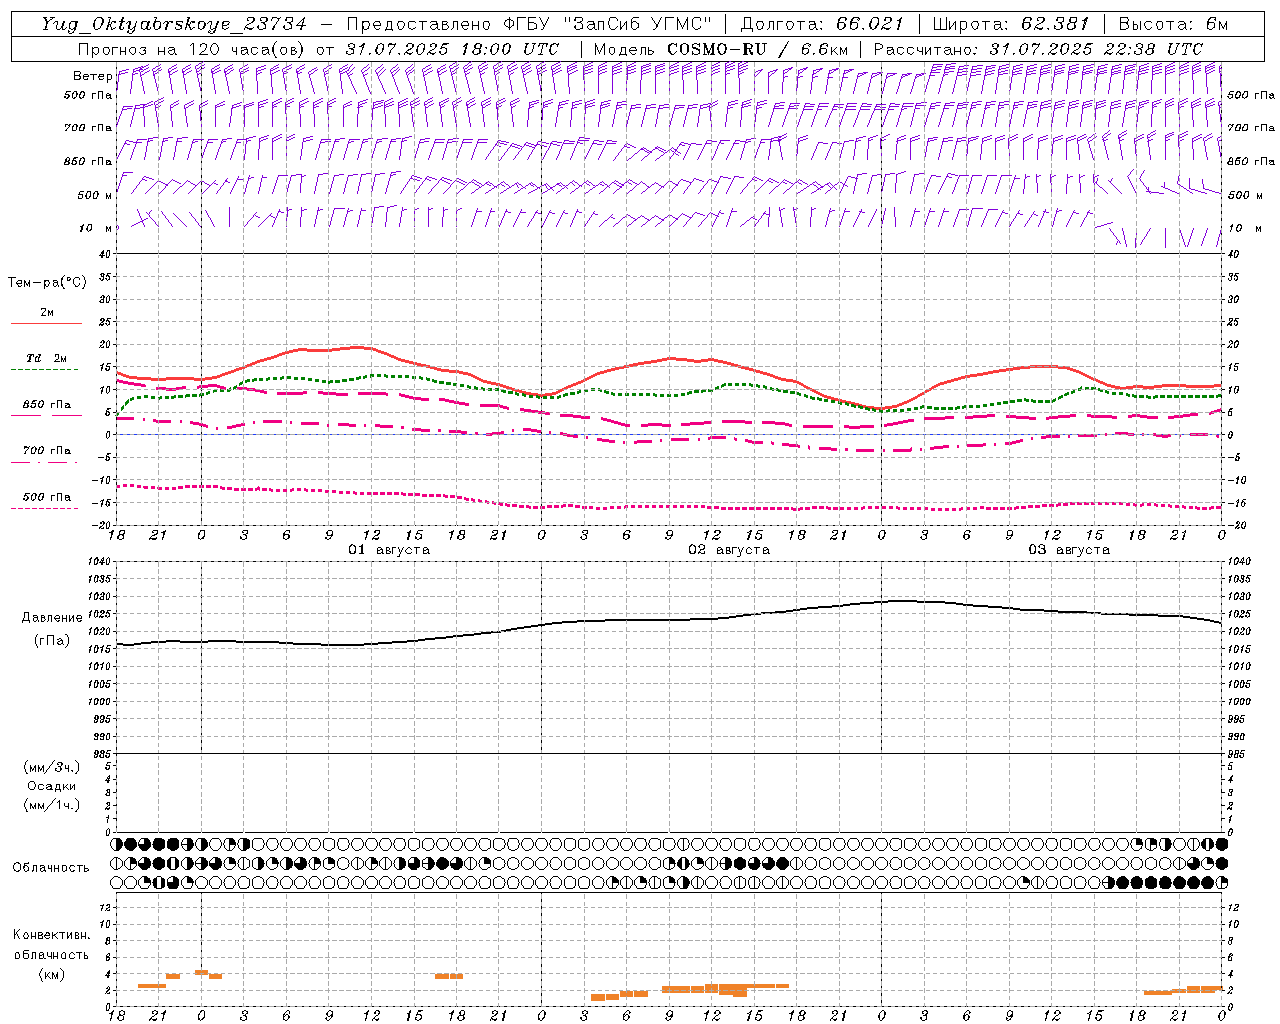Click the Ветер wind panel label

(92, 76)
